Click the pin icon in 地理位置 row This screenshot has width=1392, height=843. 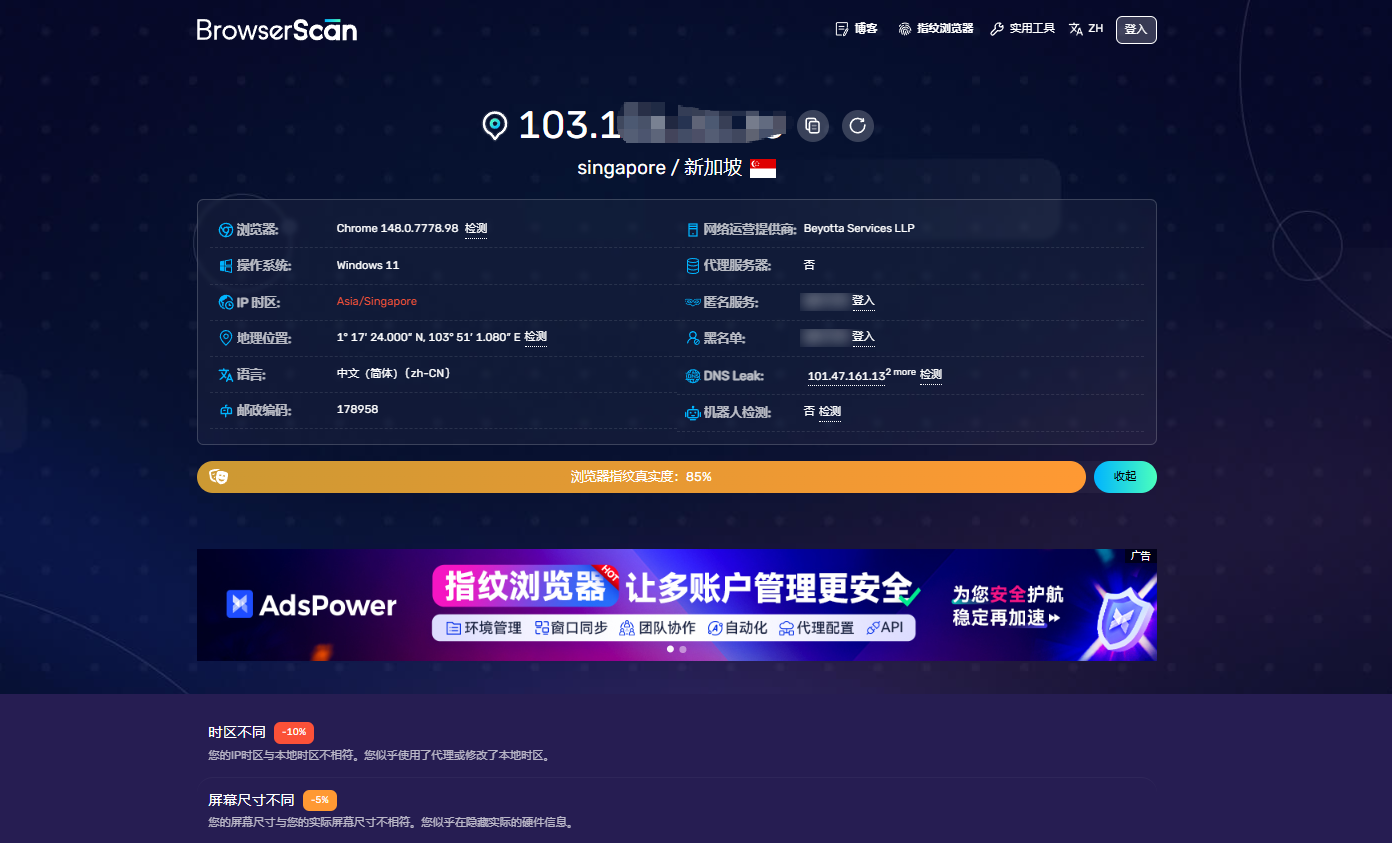click(x=226, y=338)
